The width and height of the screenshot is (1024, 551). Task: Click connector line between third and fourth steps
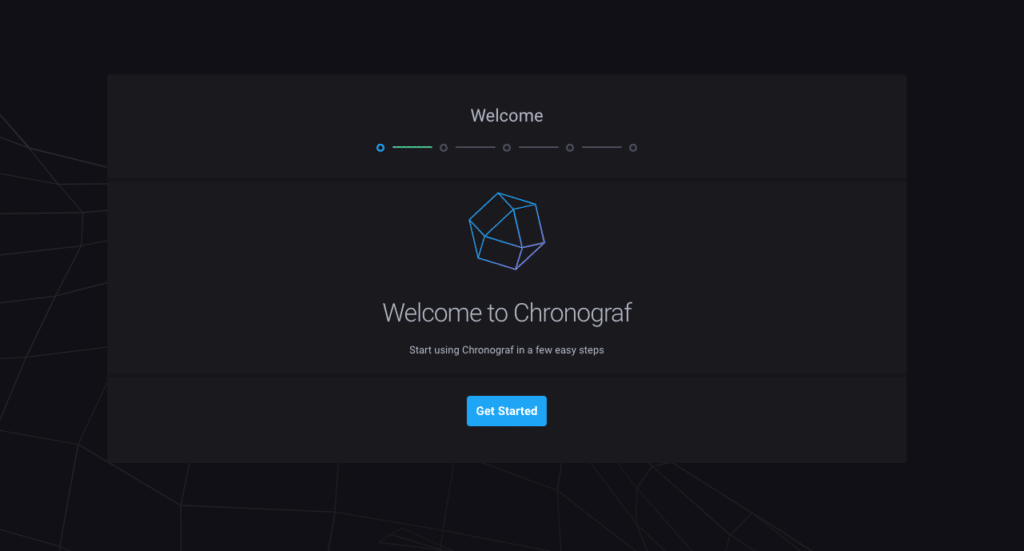coord(538,148)
